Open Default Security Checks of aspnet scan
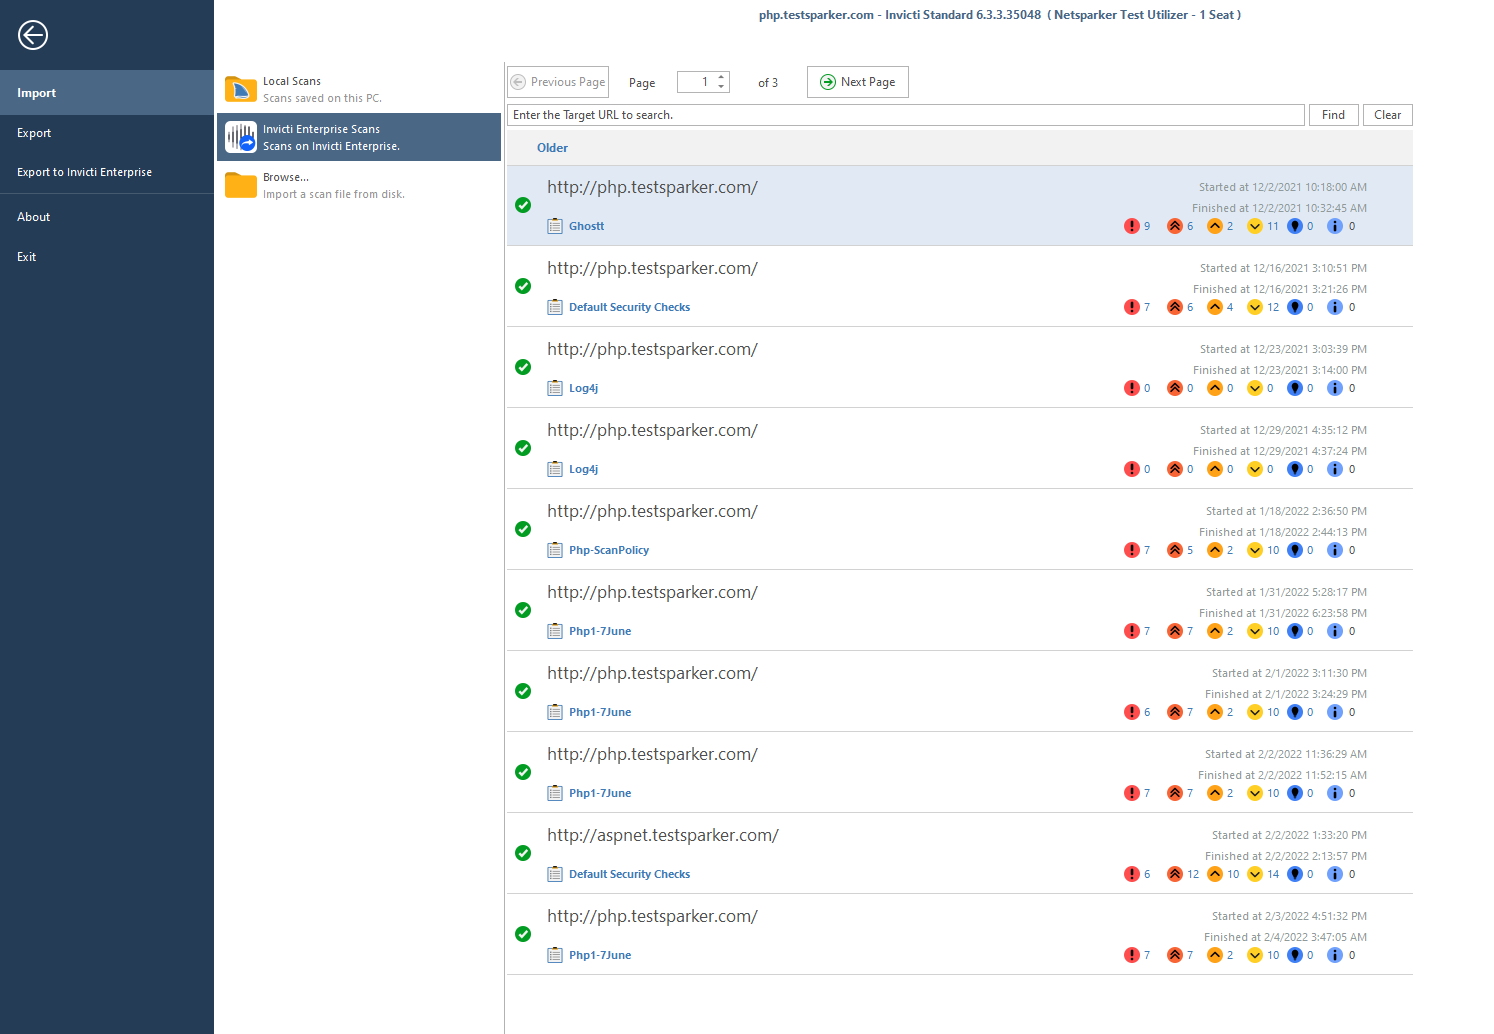1494x1034 pixels. click(x=629, y=874)
